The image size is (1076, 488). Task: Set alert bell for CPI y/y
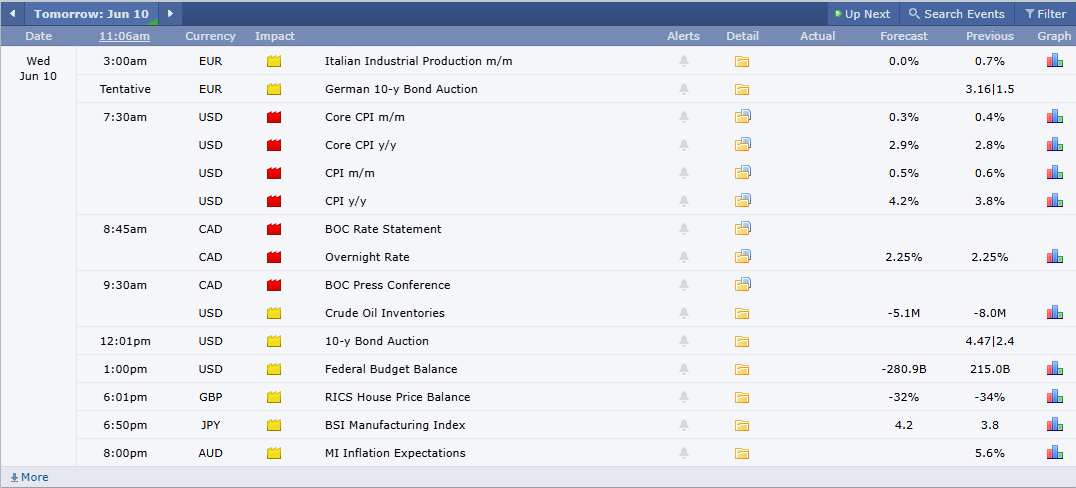coord(683,201)
